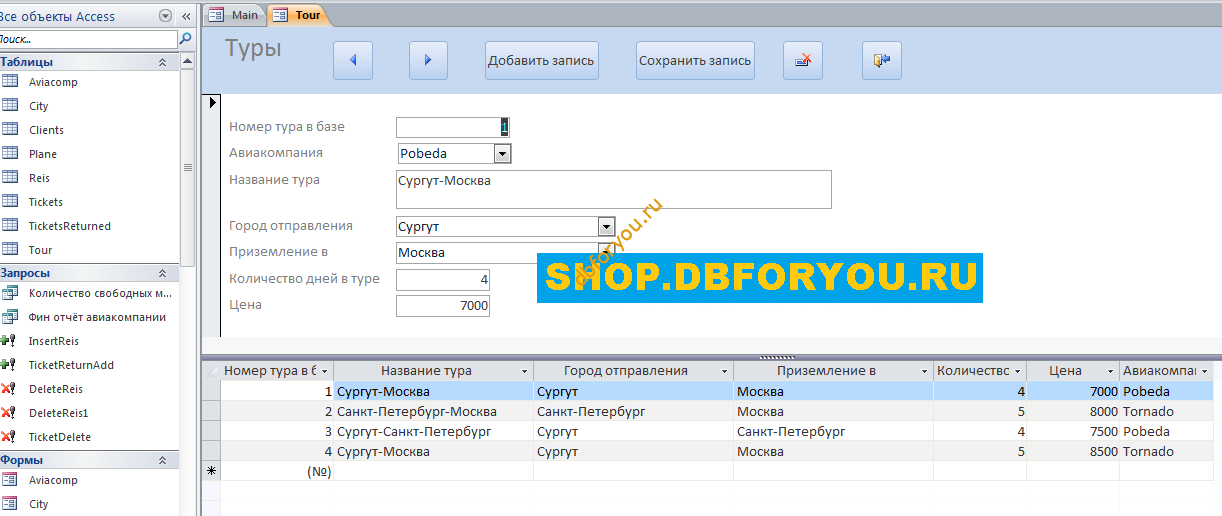
Task: Open Приземление в column header dropdown
Action: (923, 371)
